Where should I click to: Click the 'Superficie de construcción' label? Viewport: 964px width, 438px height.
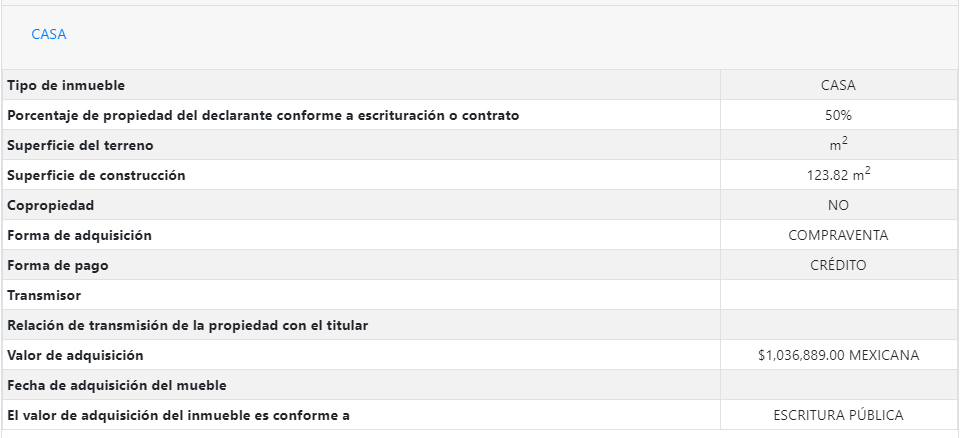(x=96, y=176)
